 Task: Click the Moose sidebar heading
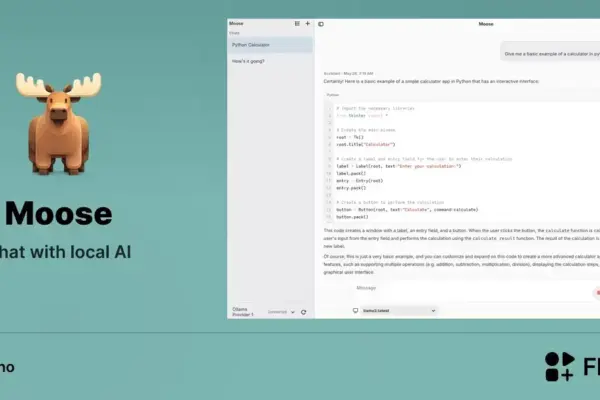click(x=236, y=23)
